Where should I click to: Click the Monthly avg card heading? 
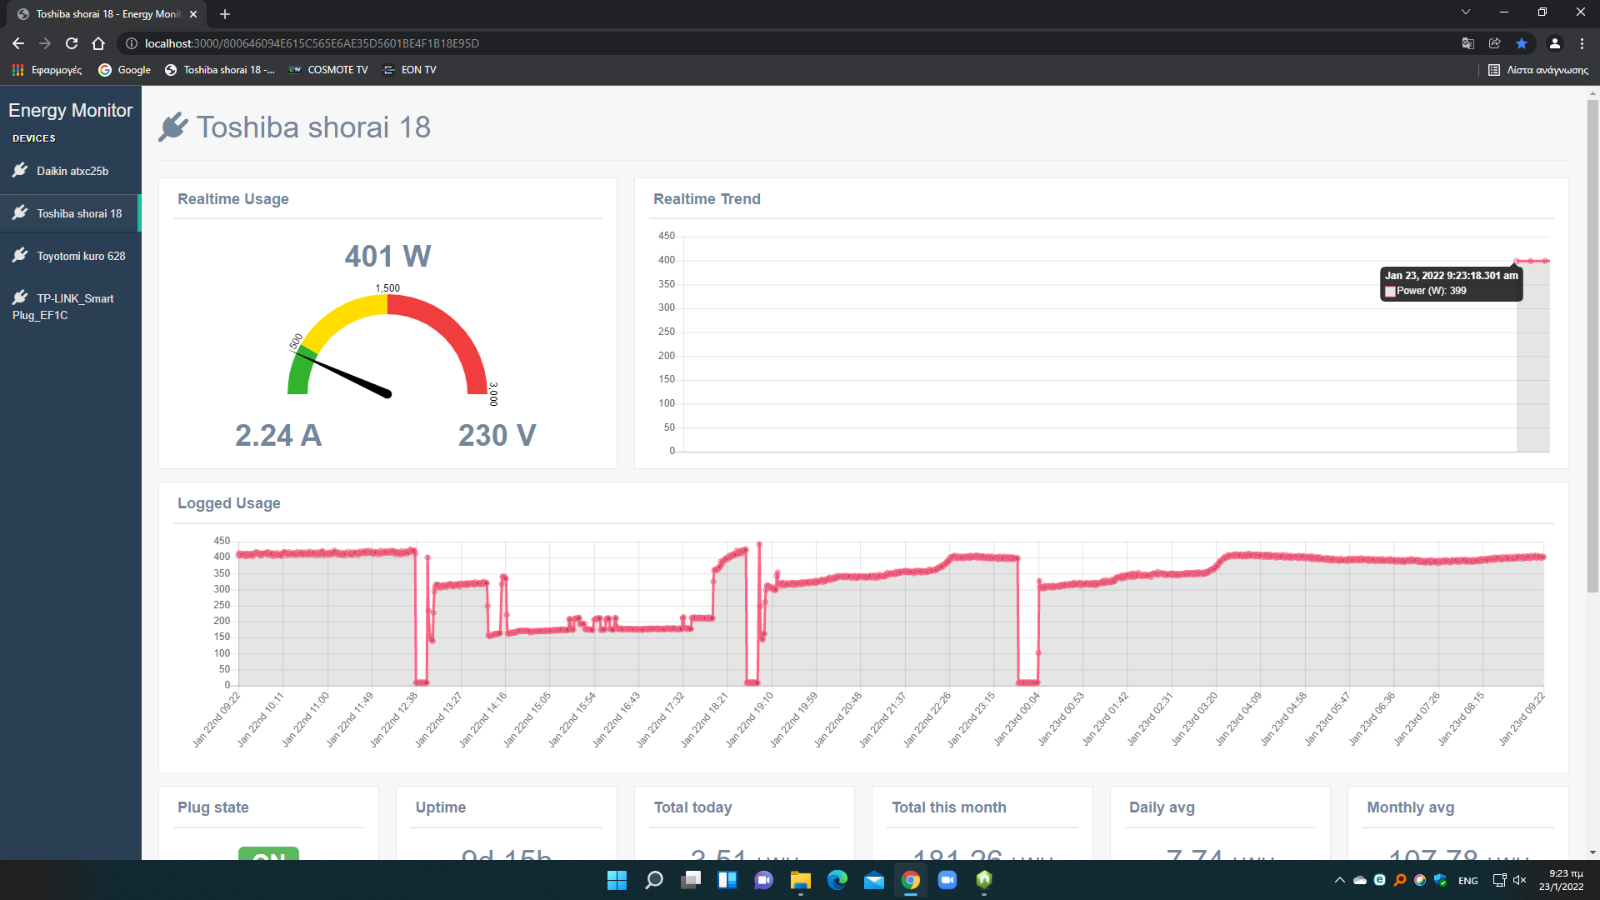1411,807
